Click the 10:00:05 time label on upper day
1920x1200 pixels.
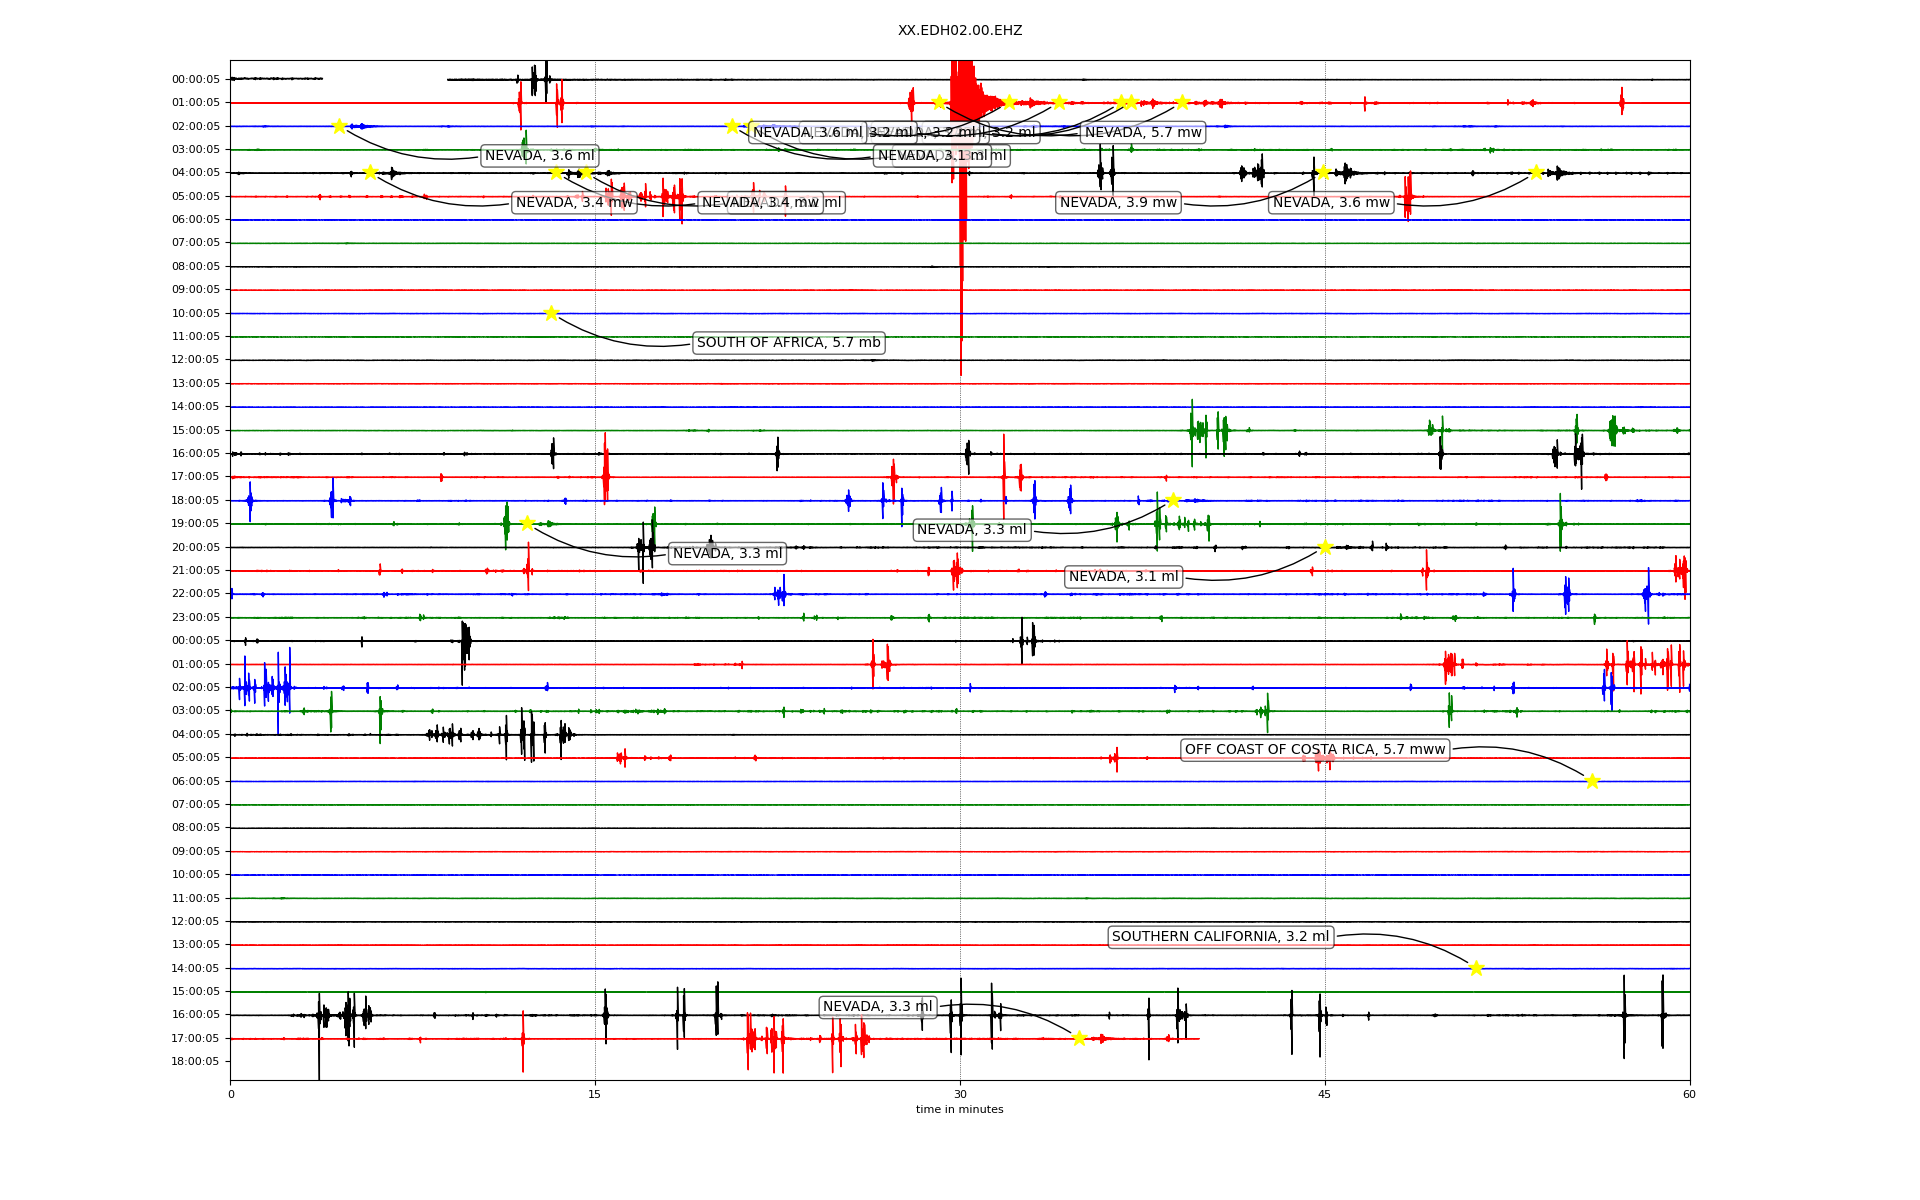(x=195, y=313)
